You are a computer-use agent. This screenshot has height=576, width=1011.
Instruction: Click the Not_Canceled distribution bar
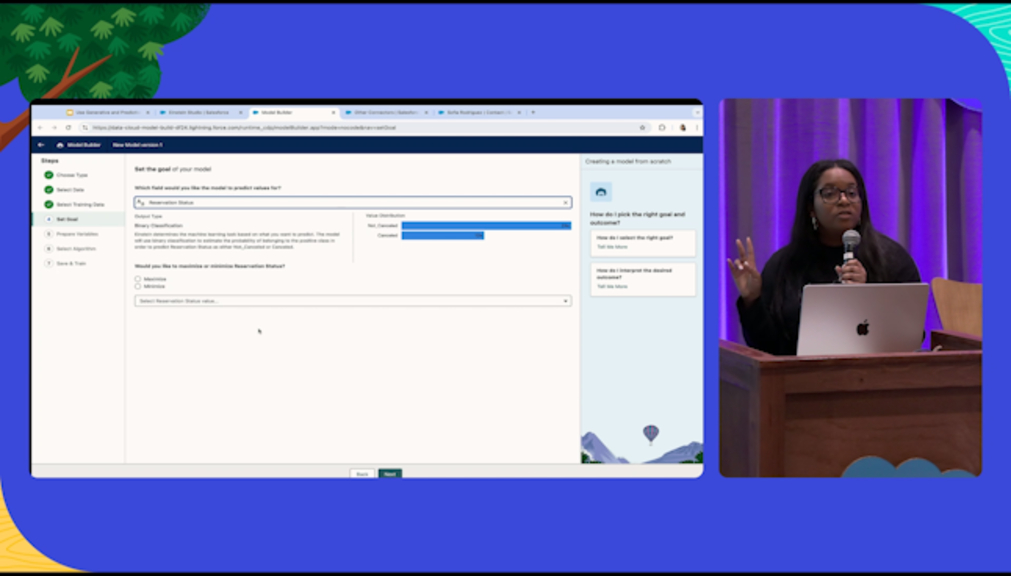(486, 226)
